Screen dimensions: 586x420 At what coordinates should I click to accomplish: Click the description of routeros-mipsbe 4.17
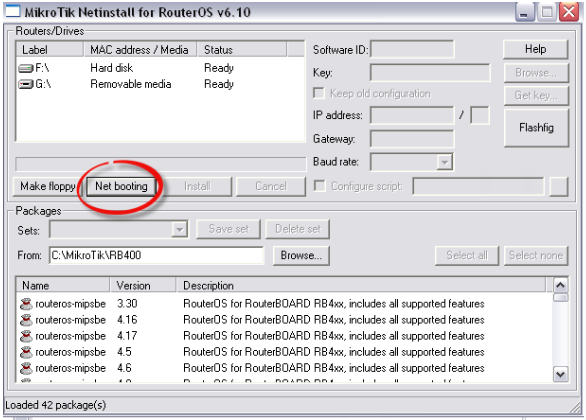tap(334, 336)
